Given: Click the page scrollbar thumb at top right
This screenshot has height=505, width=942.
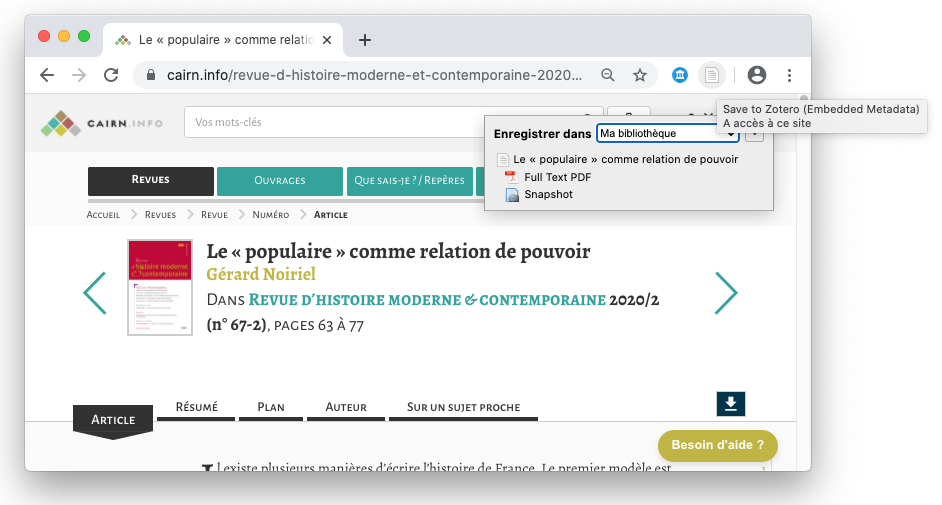Looking at the screenshot, I should [803, 98].
